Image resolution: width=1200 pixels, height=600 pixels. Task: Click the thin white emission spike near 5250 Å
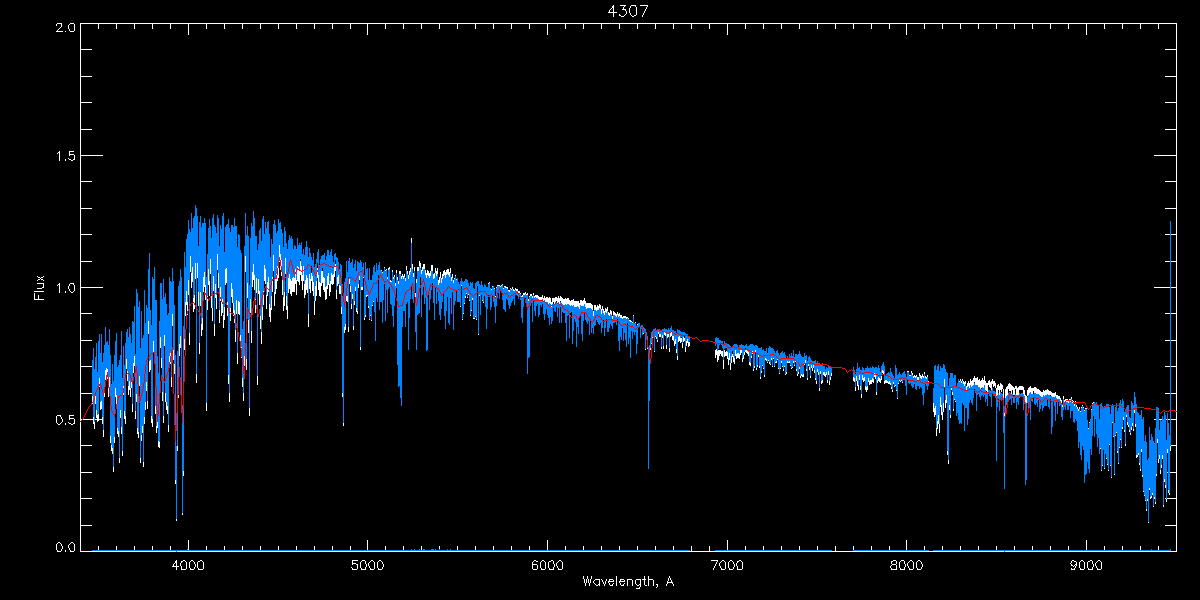(x=411, y=243)
